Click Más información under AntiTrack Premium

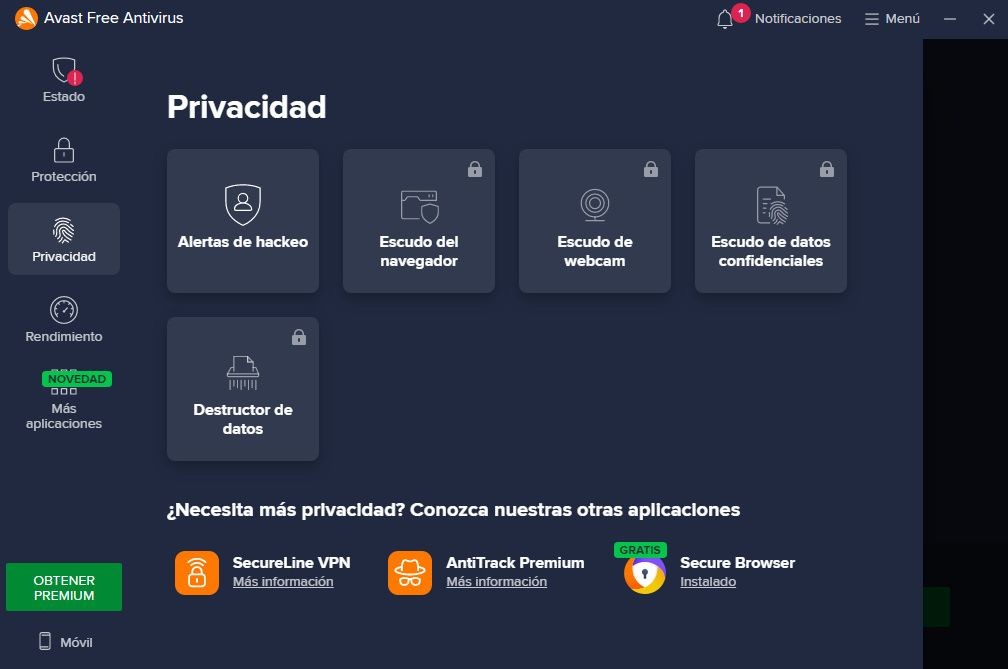pos(496,582)
